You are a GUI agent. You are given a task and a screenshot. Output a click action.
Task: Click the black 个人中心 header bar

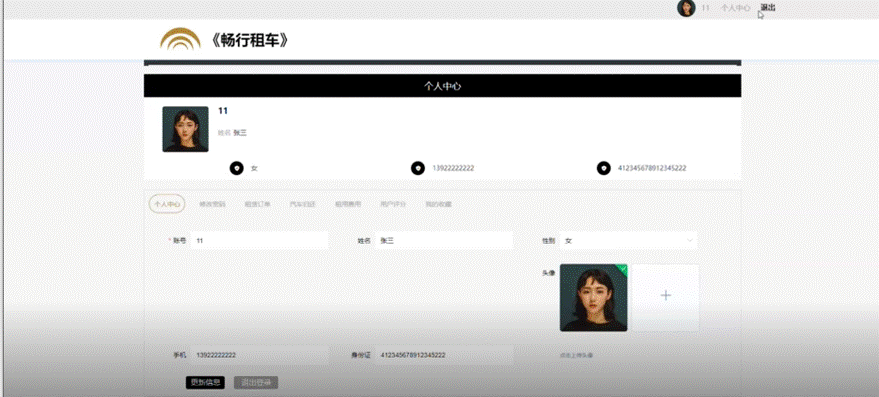(442, 86)
